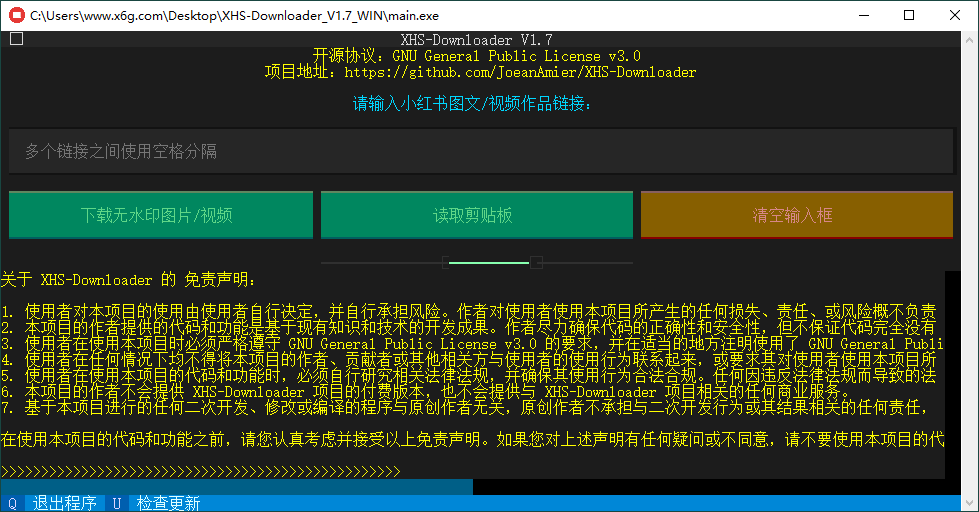Click the XHS-Downloader V1.7 header title
This screenshot has width=979, height=512.
(476, 40)
